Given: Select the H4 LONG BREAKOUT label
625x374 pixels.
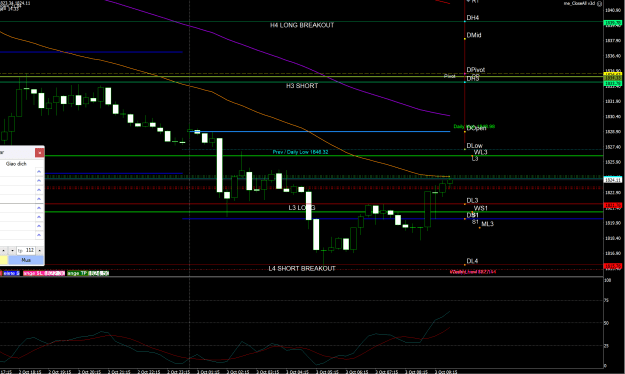Looking at the screenshot, I should 302,25.
